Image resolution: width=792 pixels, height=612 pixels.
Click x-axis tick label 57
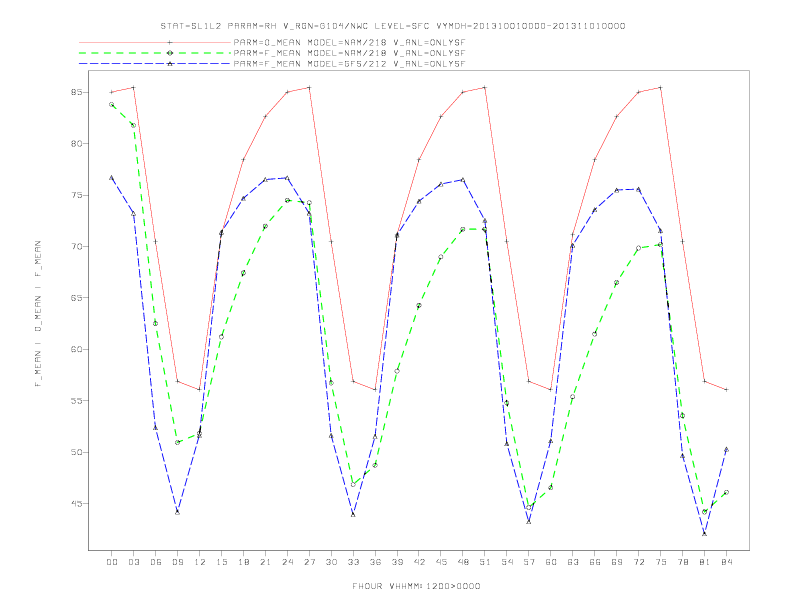click(x=529, y=562)
